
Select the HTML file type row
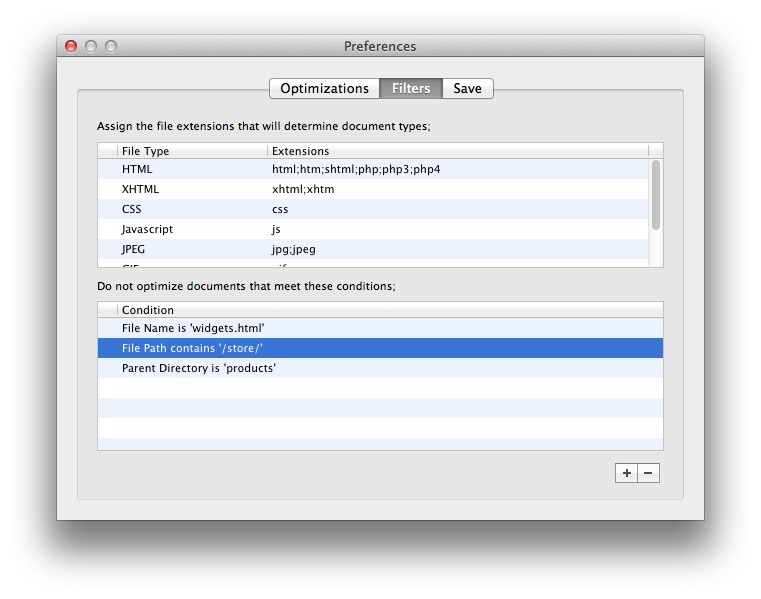(373, 169)
